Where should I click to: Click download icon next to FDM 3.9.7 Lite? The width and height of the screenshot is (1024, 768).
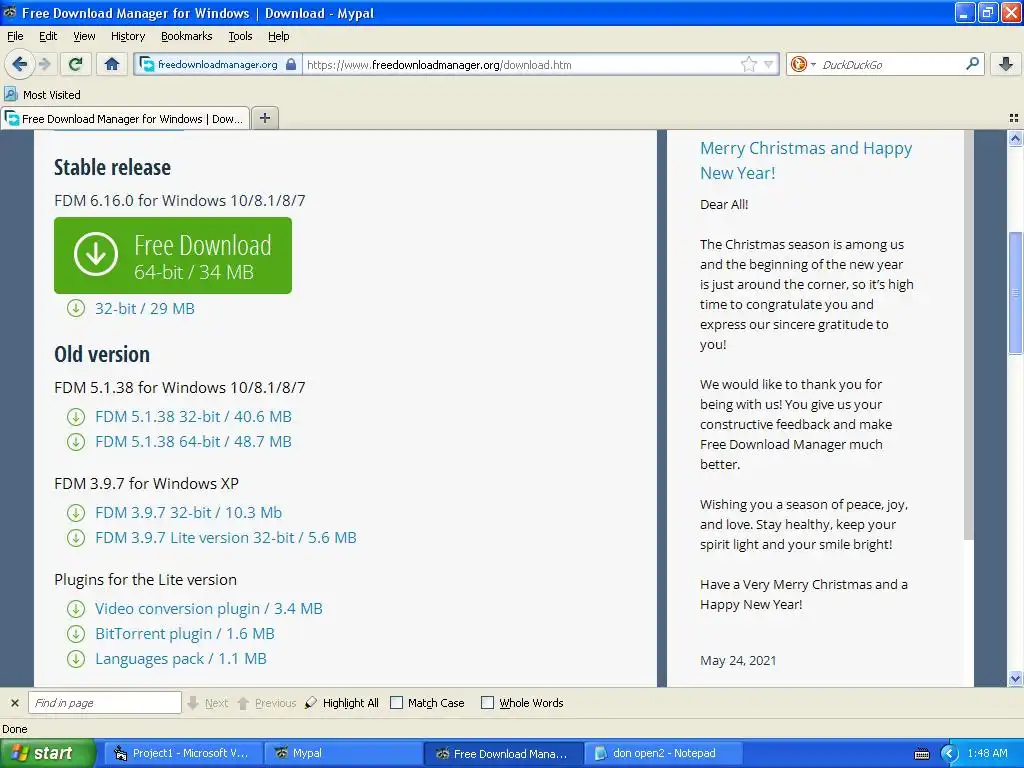pyautogui.click(x=76, y=538)
